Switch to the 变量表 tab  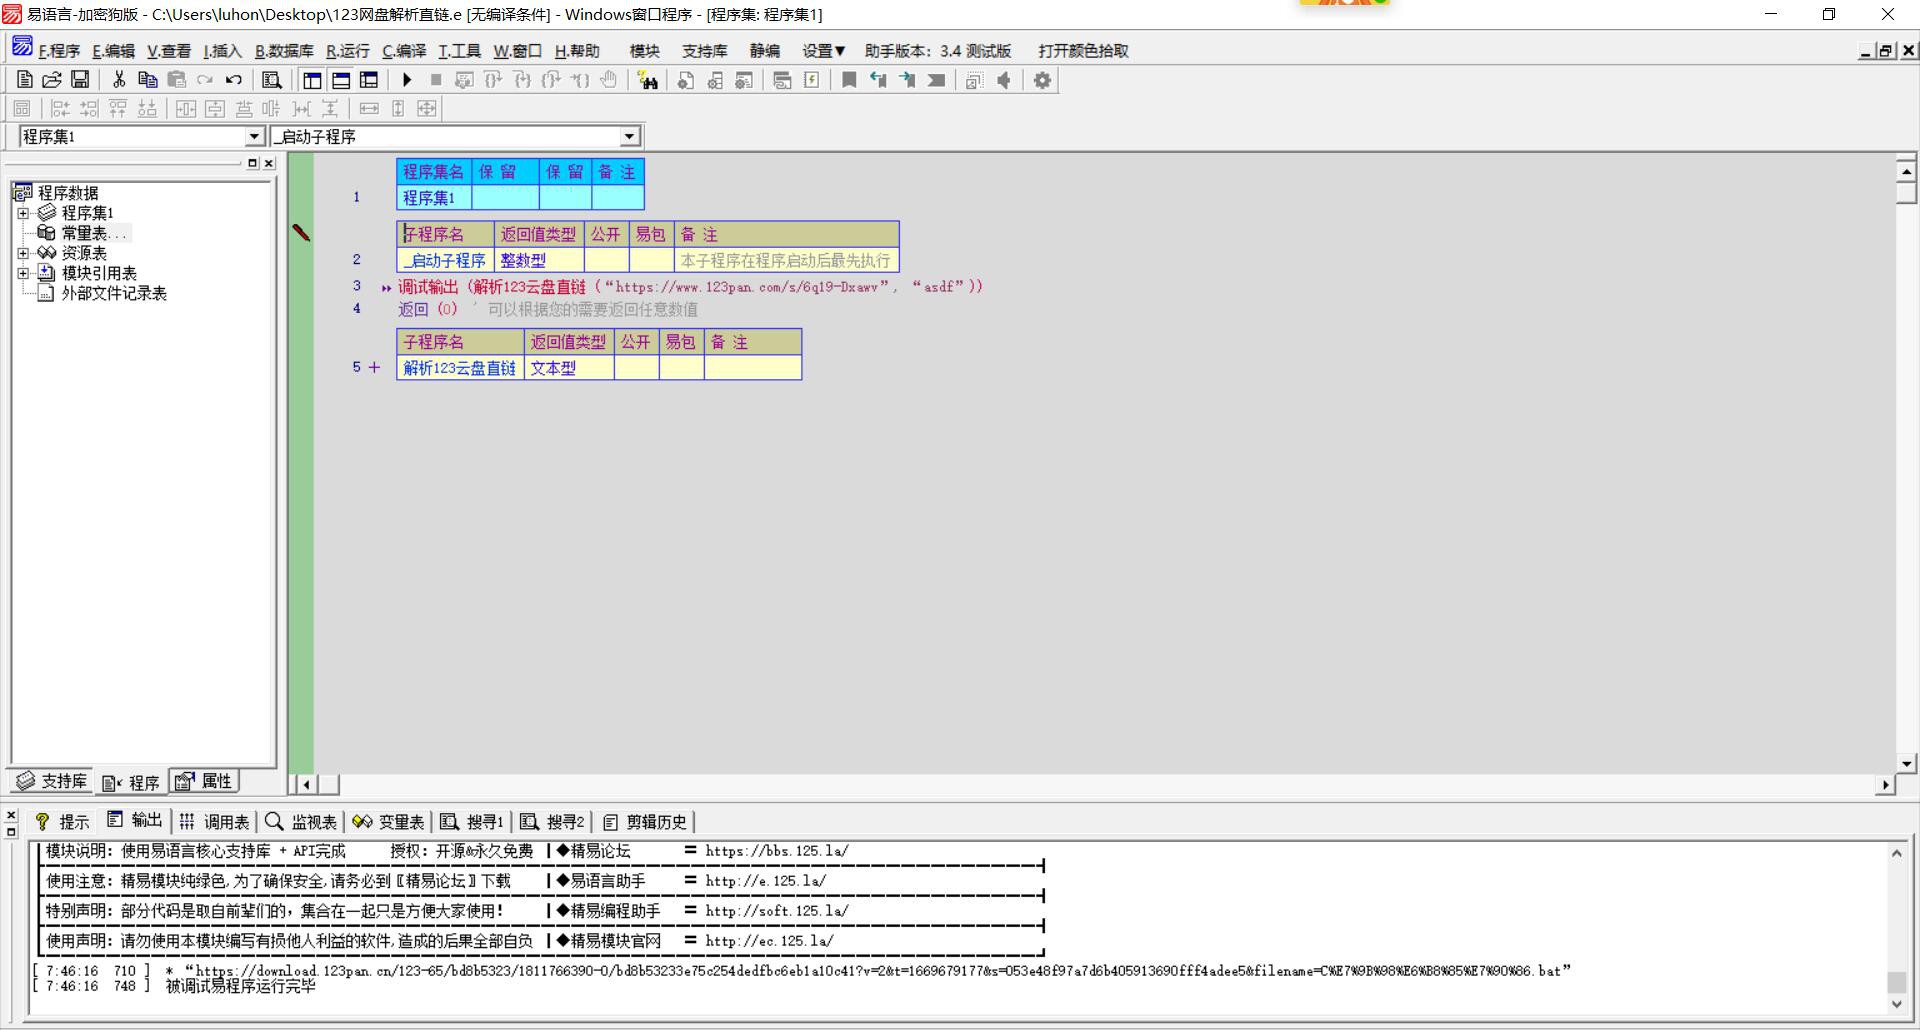tap(388, 821)
